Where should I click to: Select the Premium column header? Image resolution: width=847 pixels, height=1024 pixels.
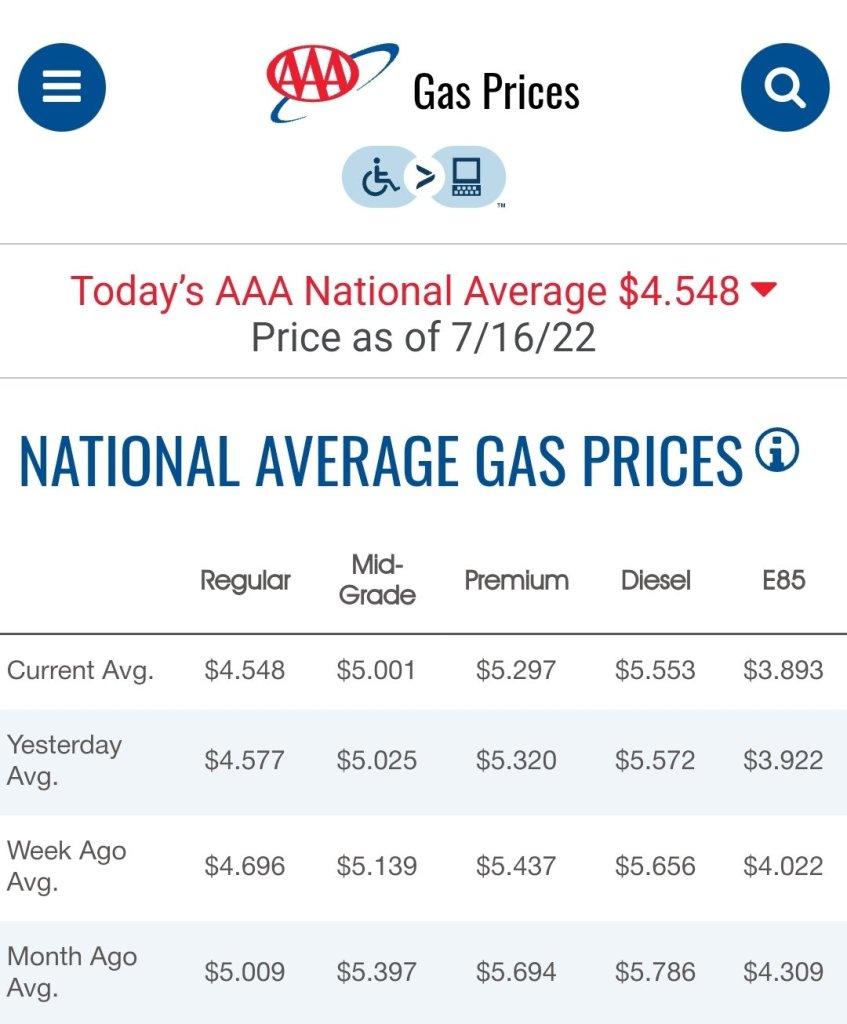point(516,580)
